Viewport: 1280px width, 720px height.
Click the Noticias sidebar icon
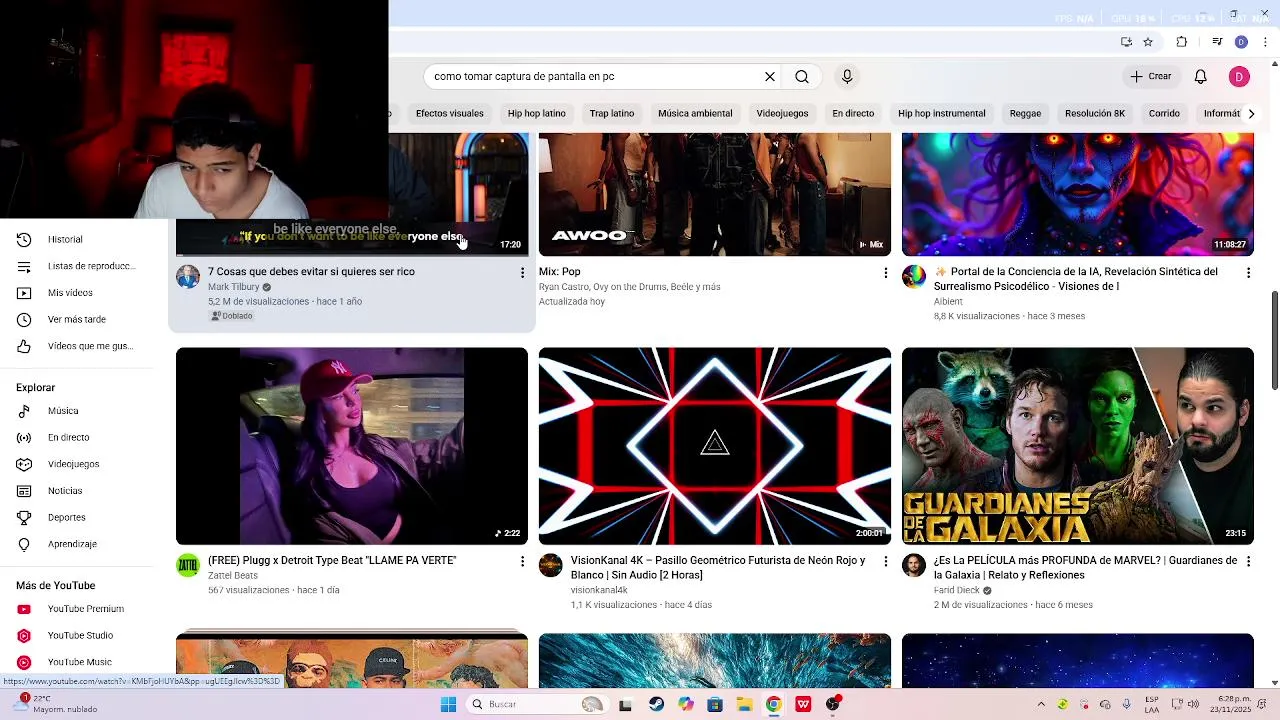25,491
